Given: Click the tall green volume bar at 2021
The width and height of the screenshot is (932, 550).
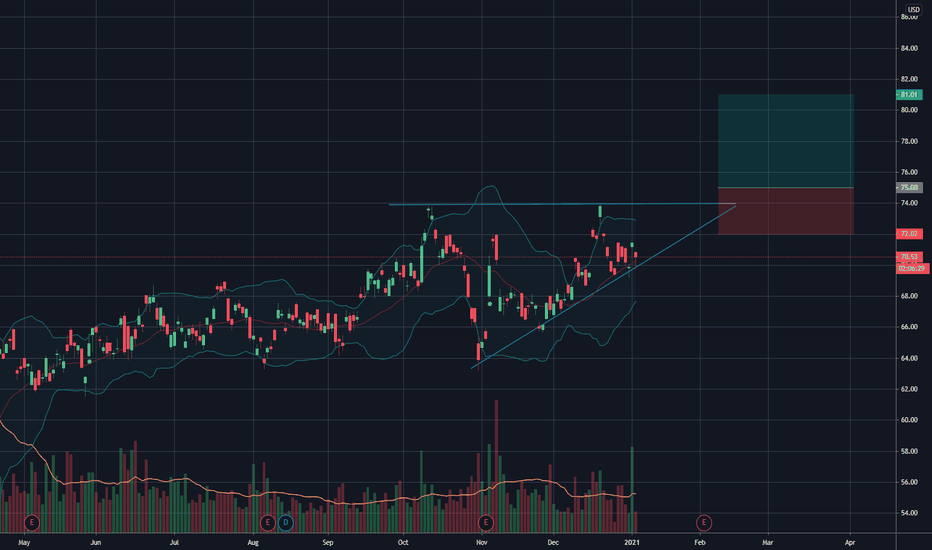Looking at the screenshot, I should pos(632,489).
